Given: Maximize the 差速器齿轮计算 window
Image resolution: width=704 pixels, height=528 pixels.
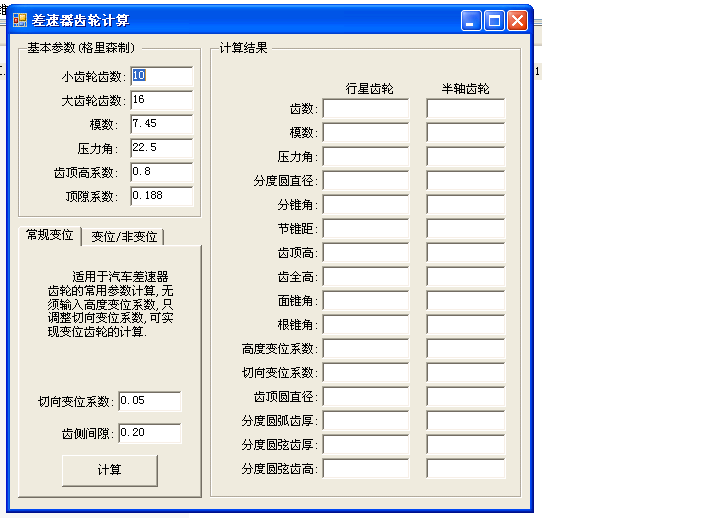Looking at the screenshot, I should [x=494, y=21].
